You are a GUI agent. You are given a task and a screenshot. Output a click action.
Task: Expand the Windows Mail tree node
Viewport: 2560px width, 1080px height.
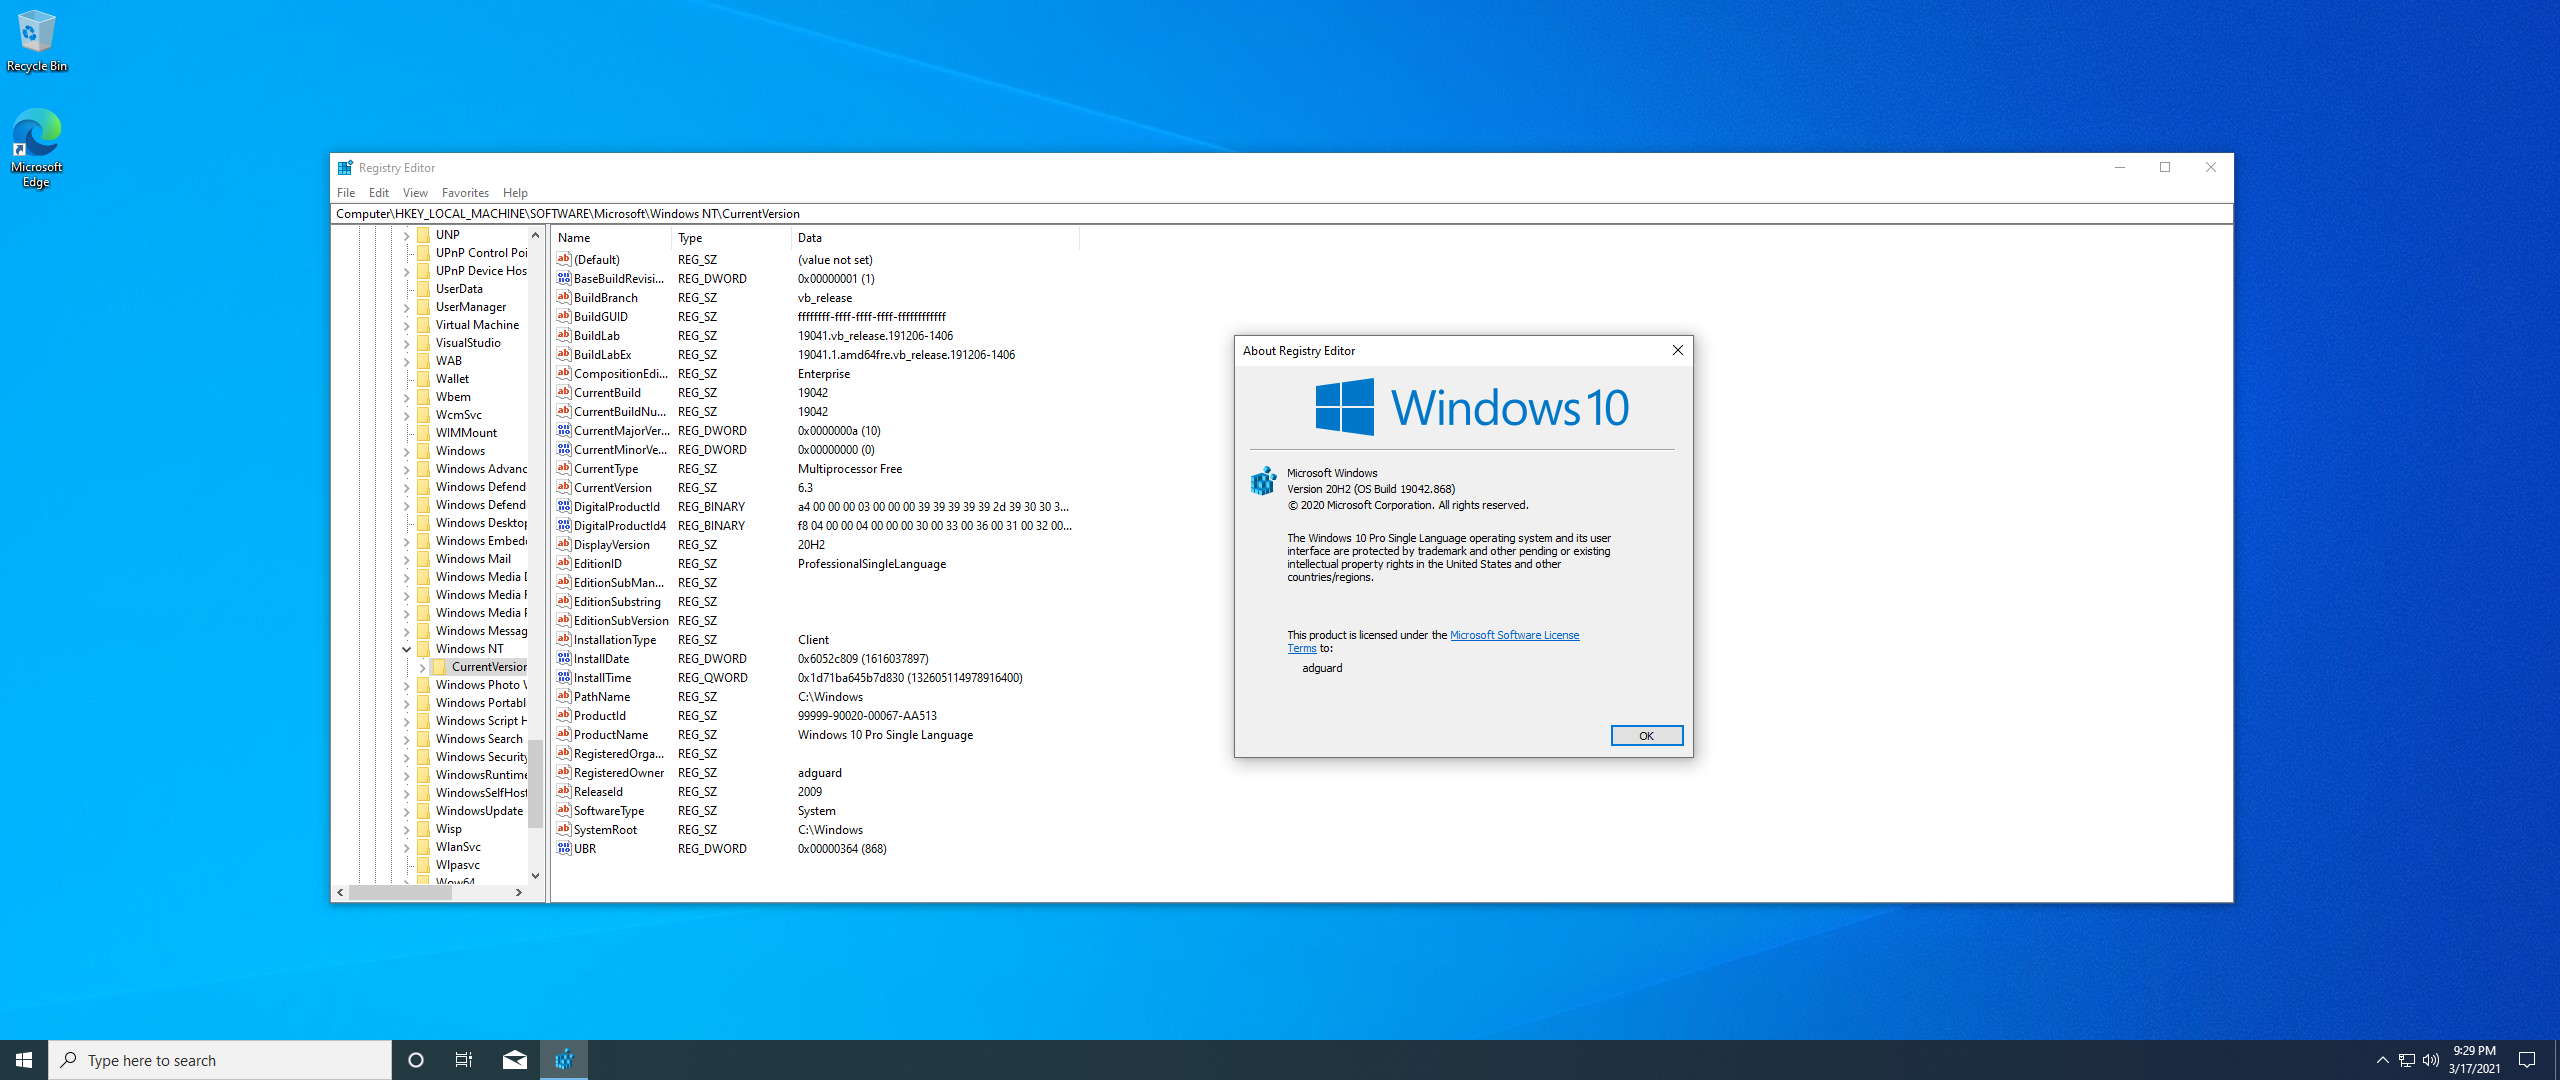click(407, 559)
